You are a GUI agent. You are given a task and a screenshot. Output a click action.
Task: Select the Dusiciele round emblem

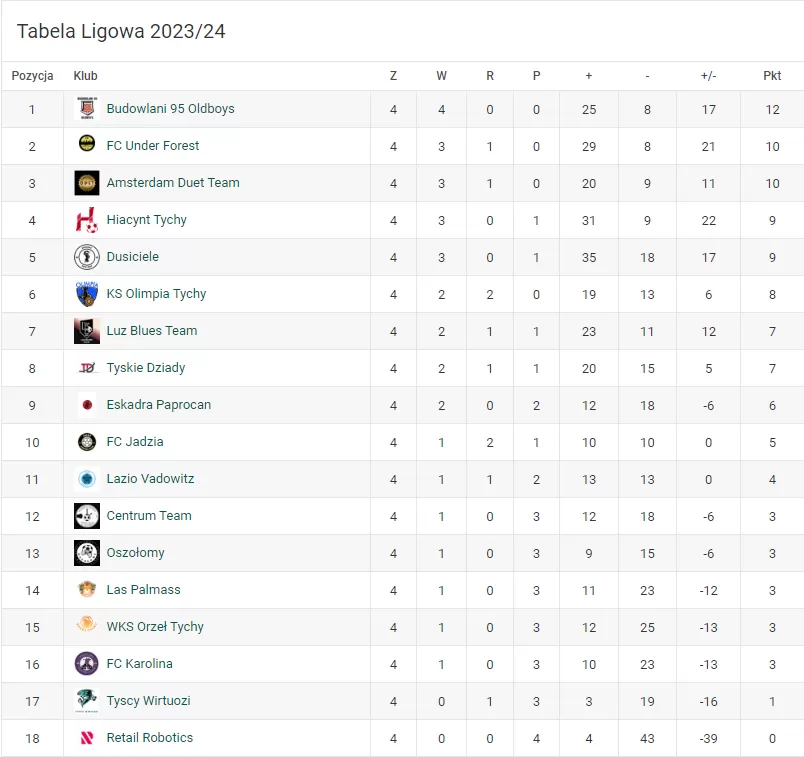(87, 257)
